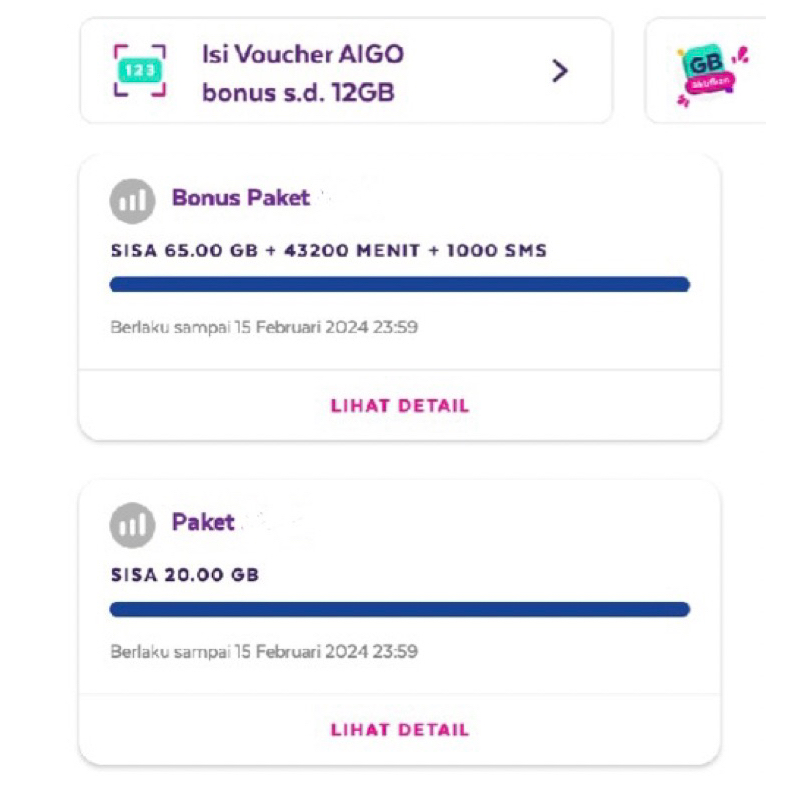Select the Isi Voucher AIGO banner text

[303, 54]
